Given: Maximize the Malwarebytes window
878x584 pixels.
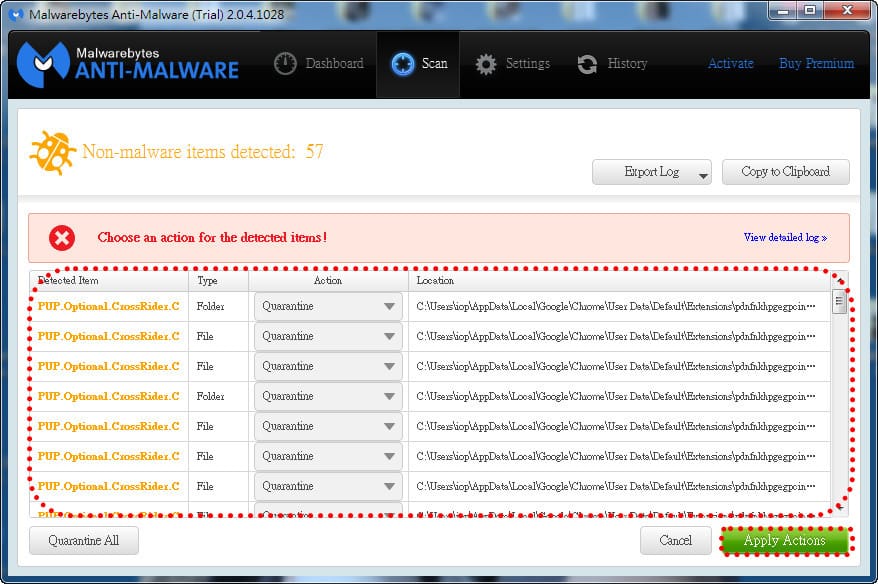Looking at the screenshot, I should 810,11.
